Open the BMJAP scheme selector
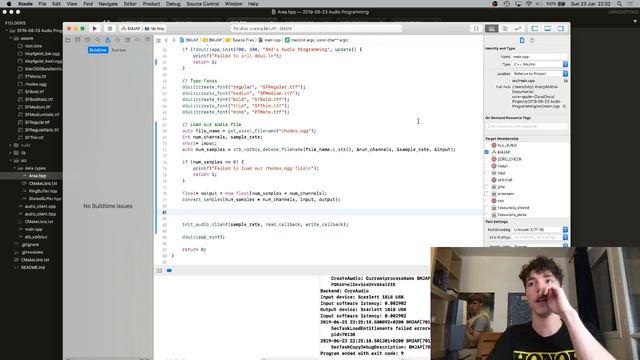This screenshot has width=640, height=360. [131, 29]
